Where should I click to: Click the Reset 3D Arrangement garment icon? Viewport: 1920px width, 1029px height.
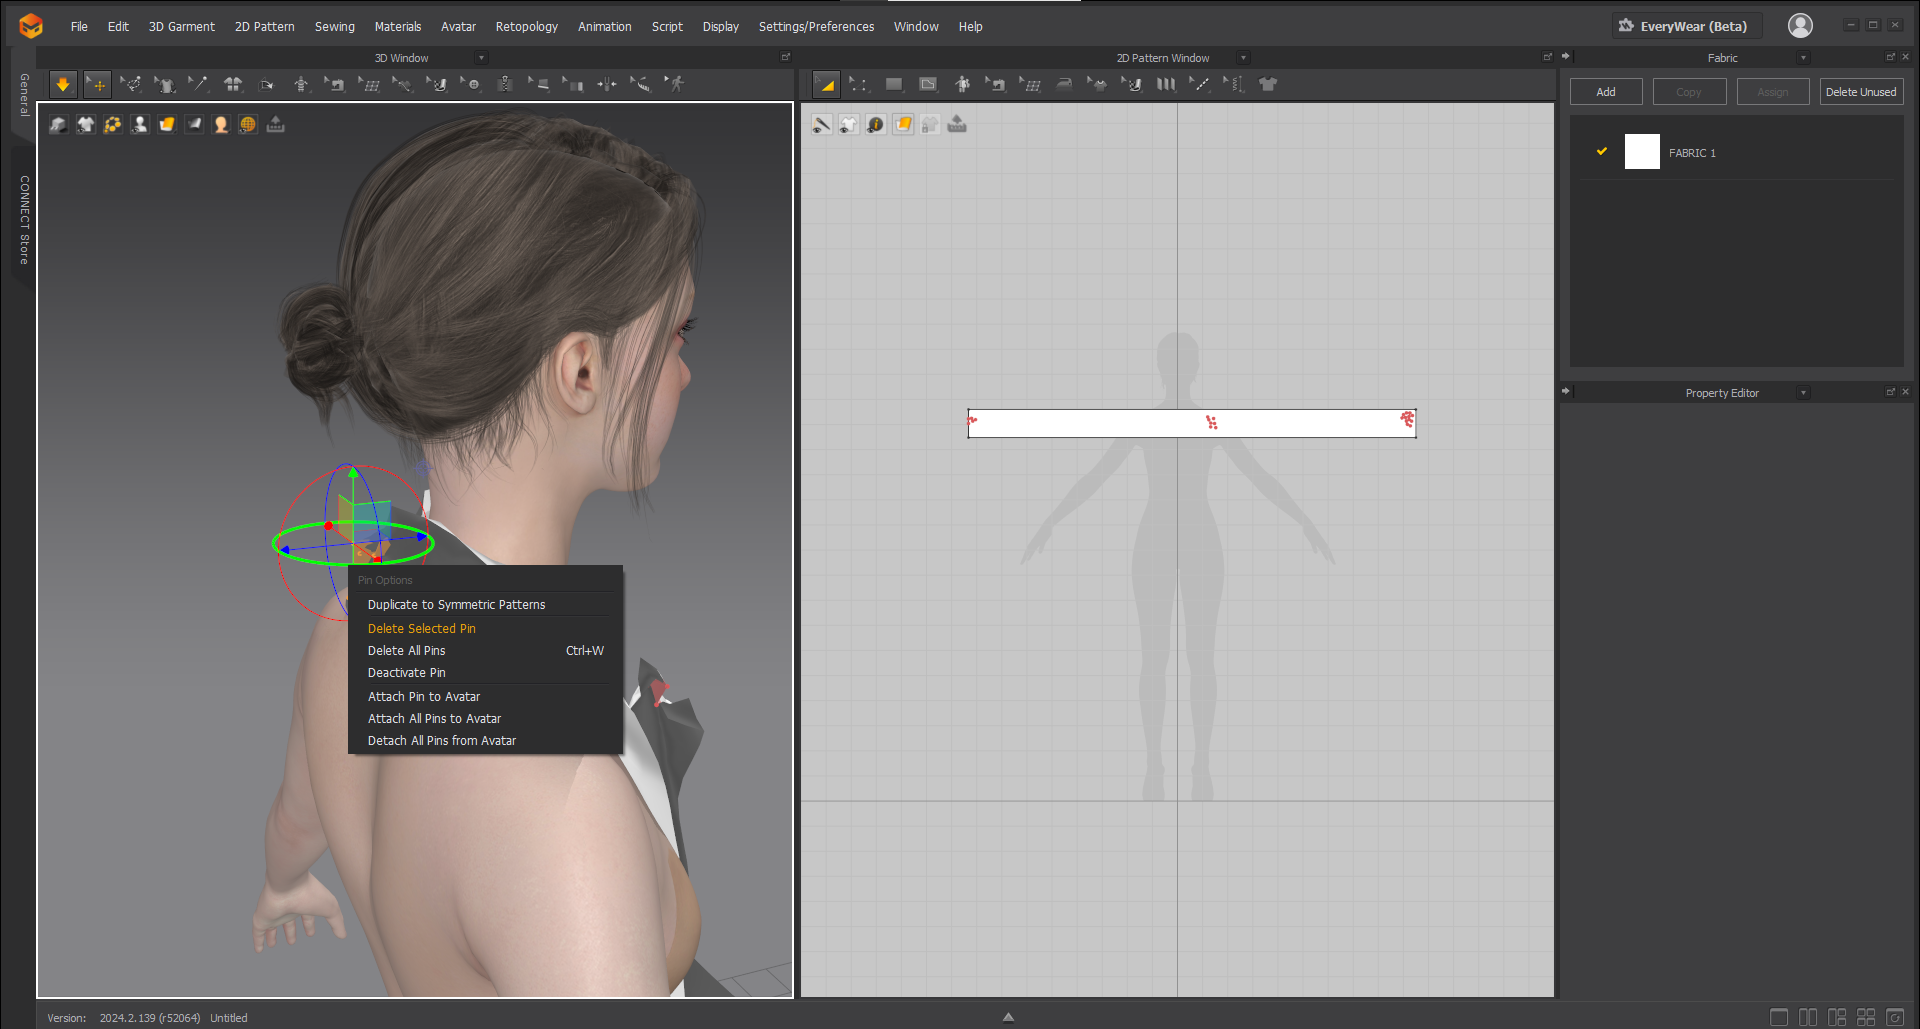[x=233, y=85]
